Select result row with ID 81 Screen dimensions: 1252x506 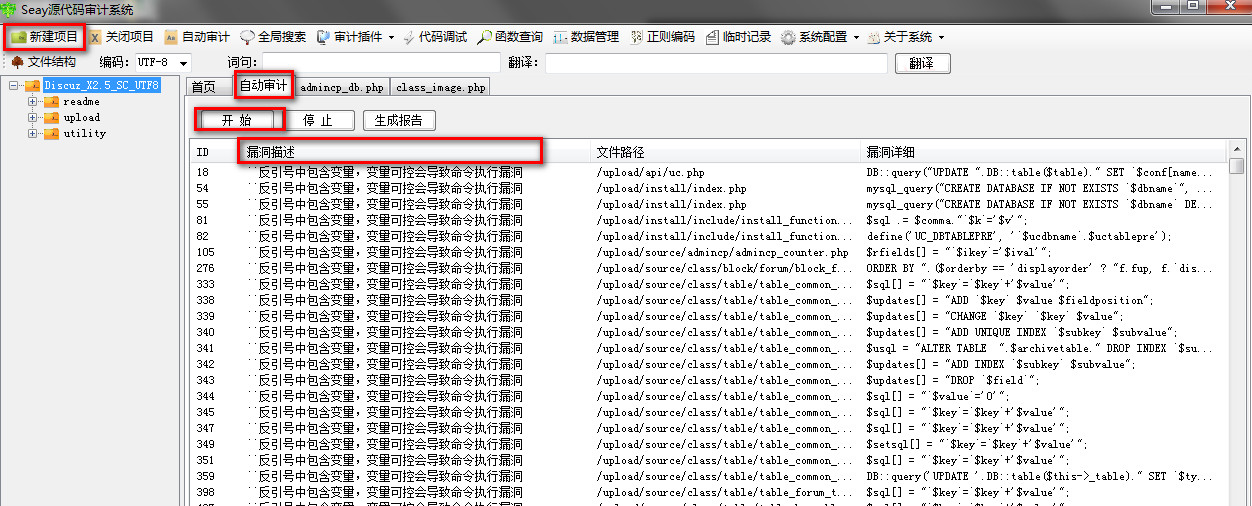[x=708, y=220]
